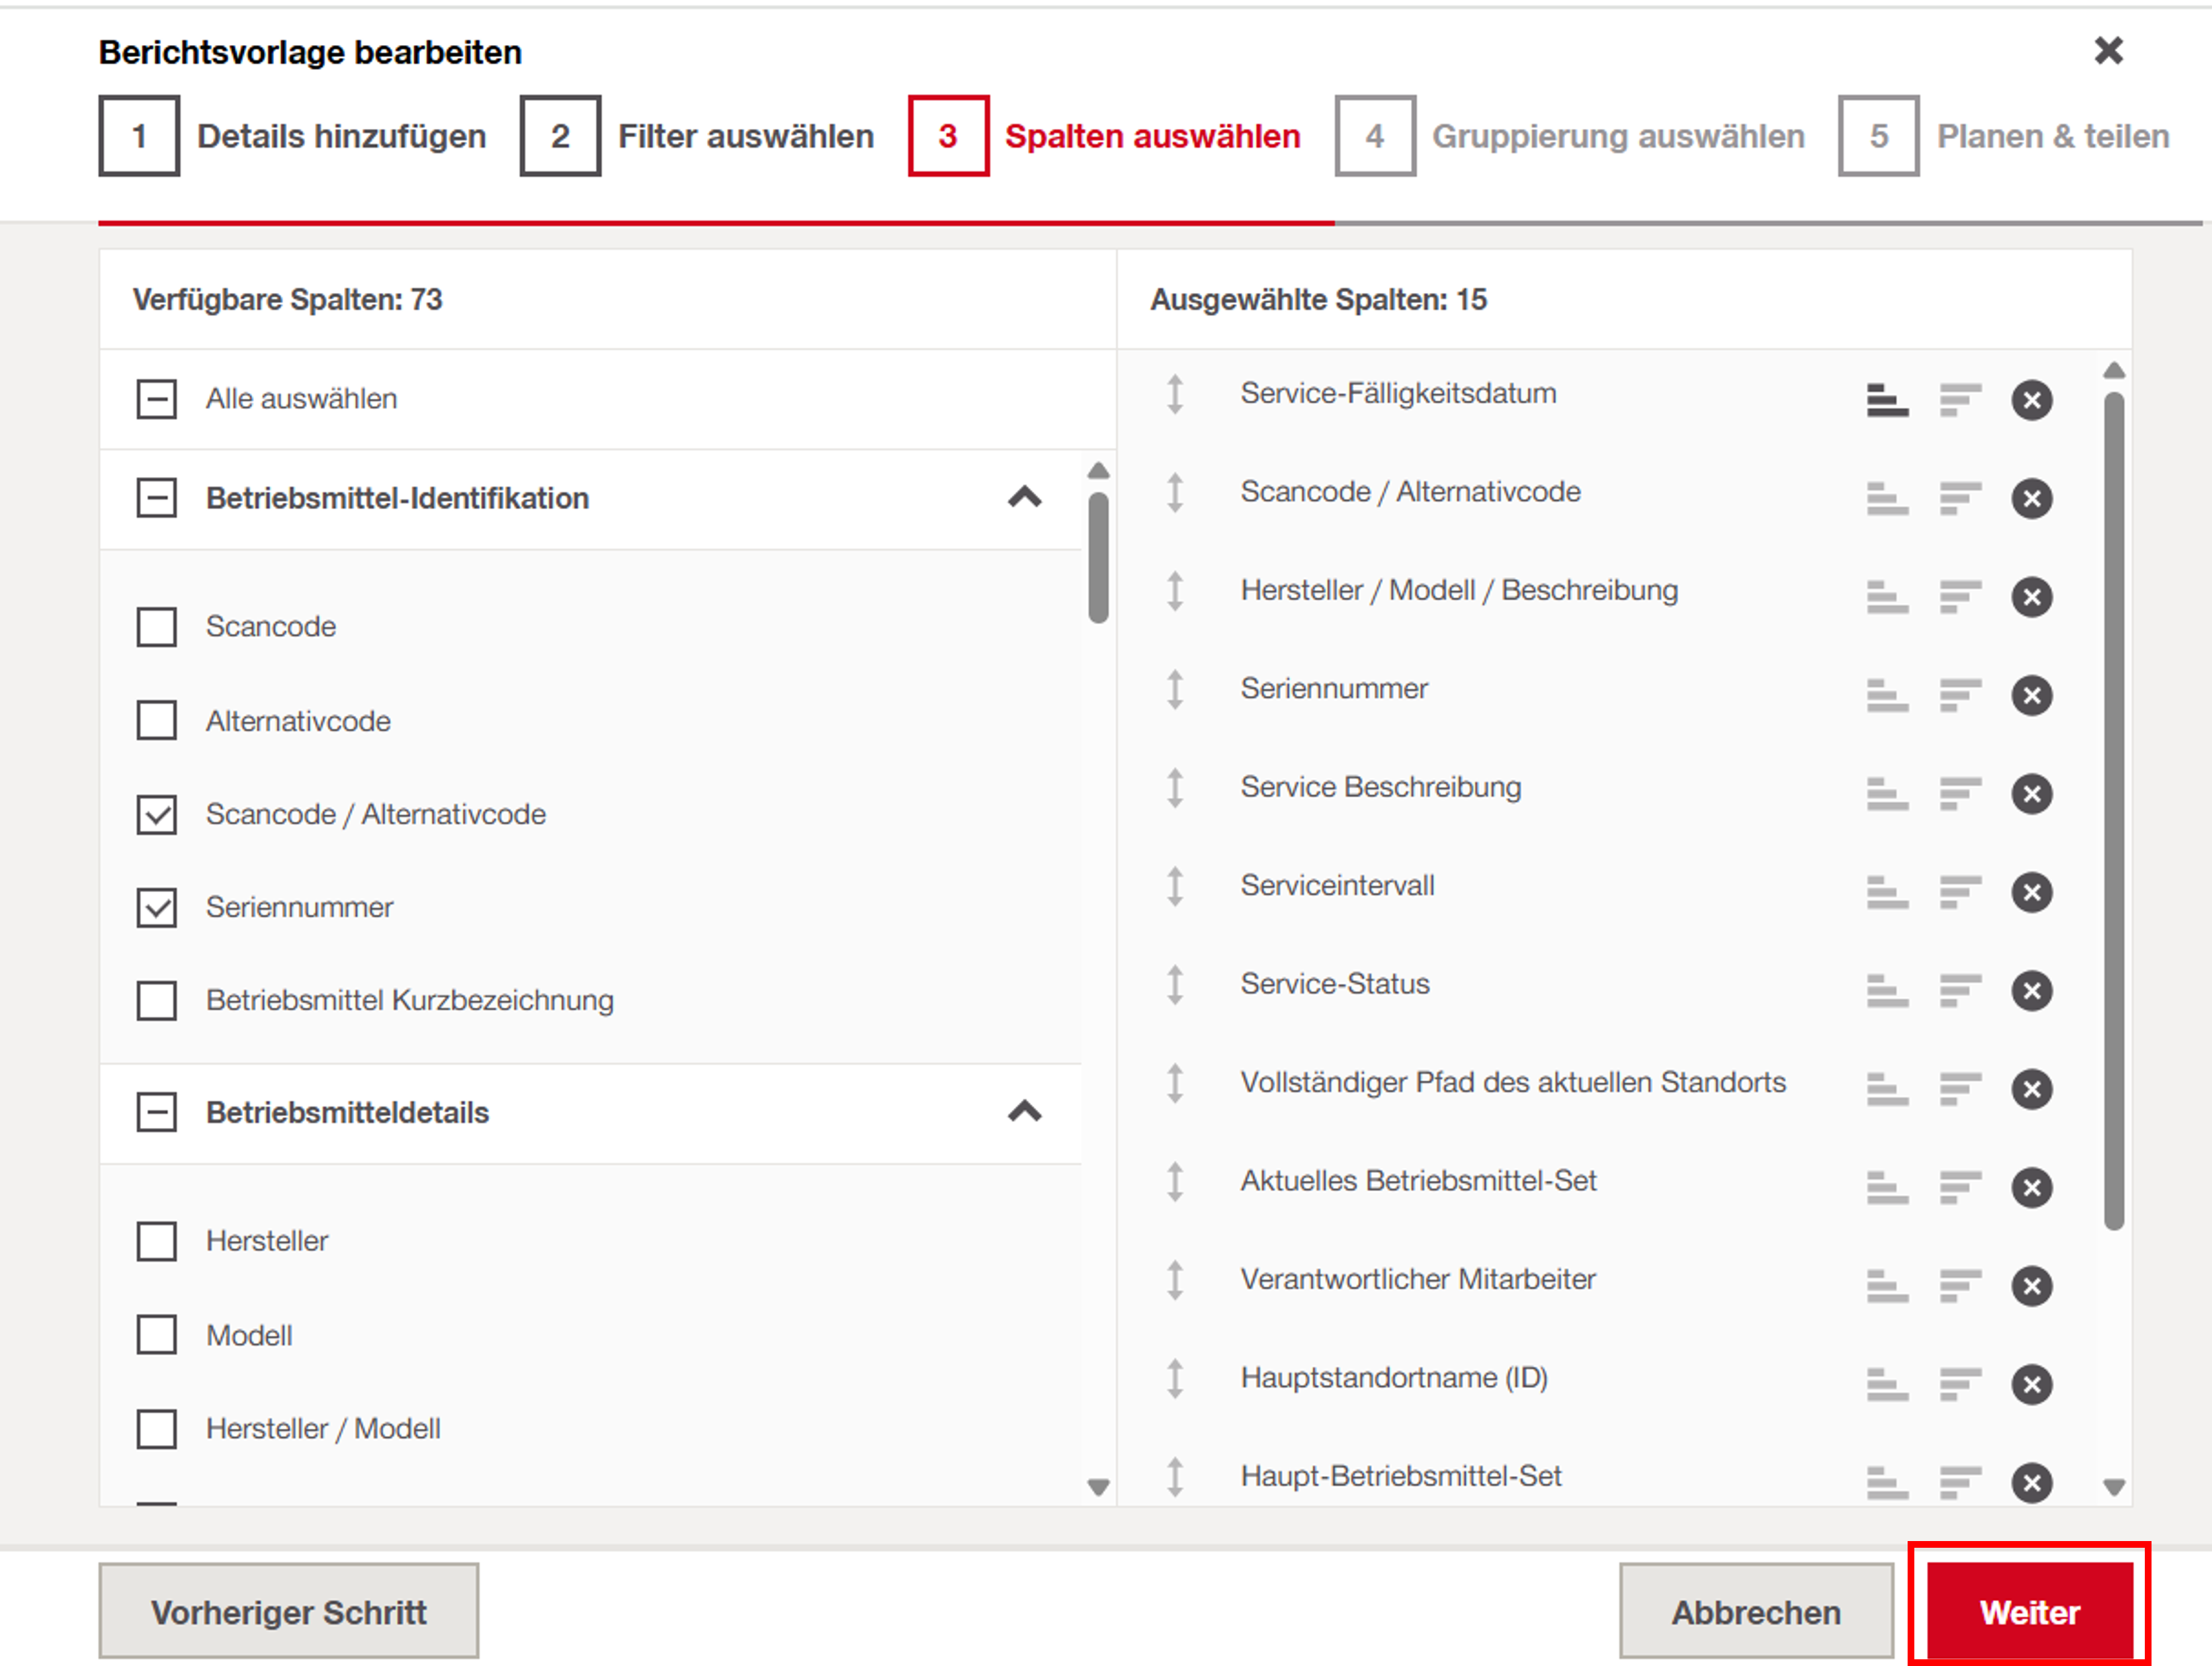Collapse the Betriebsmittel-Identifikation section
2212x1666 pixels.
1024,497
